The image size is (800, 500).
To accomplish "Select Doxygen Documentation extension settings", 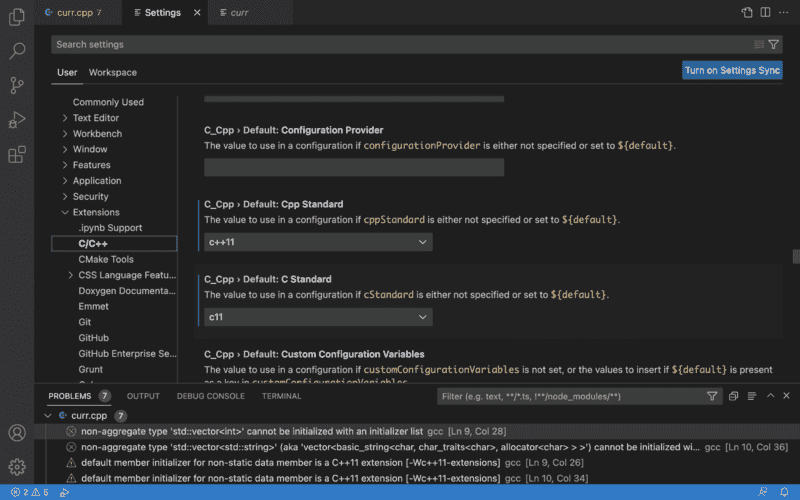I will (127, 291).
